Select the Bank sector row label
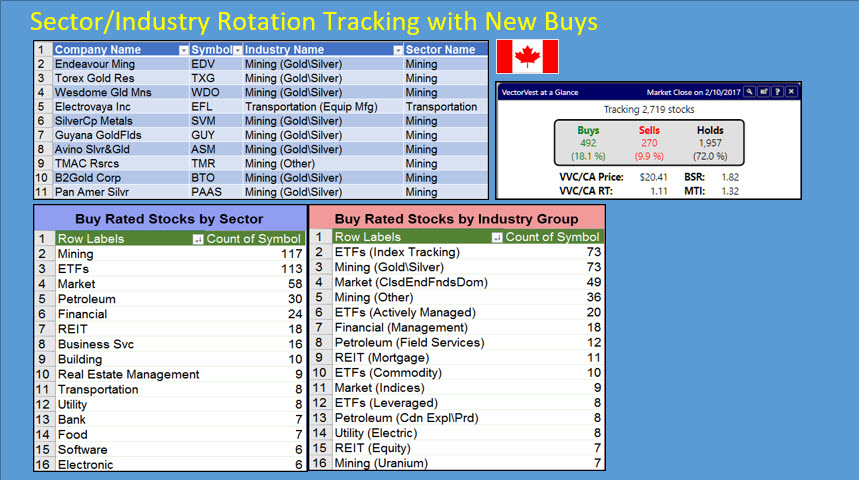This screenshot has height=480, width=859. (72, 420)
